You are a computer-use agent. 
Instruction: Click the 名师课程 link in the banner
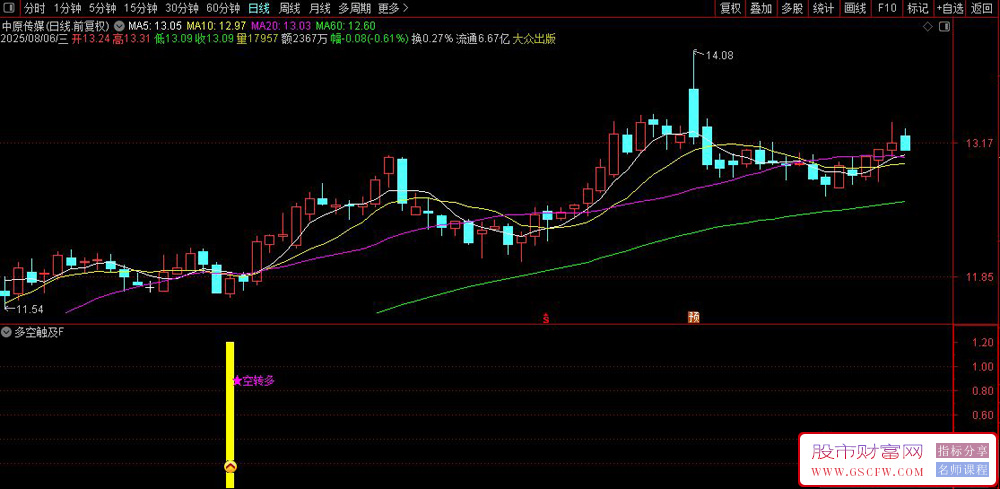click(962, 471)
